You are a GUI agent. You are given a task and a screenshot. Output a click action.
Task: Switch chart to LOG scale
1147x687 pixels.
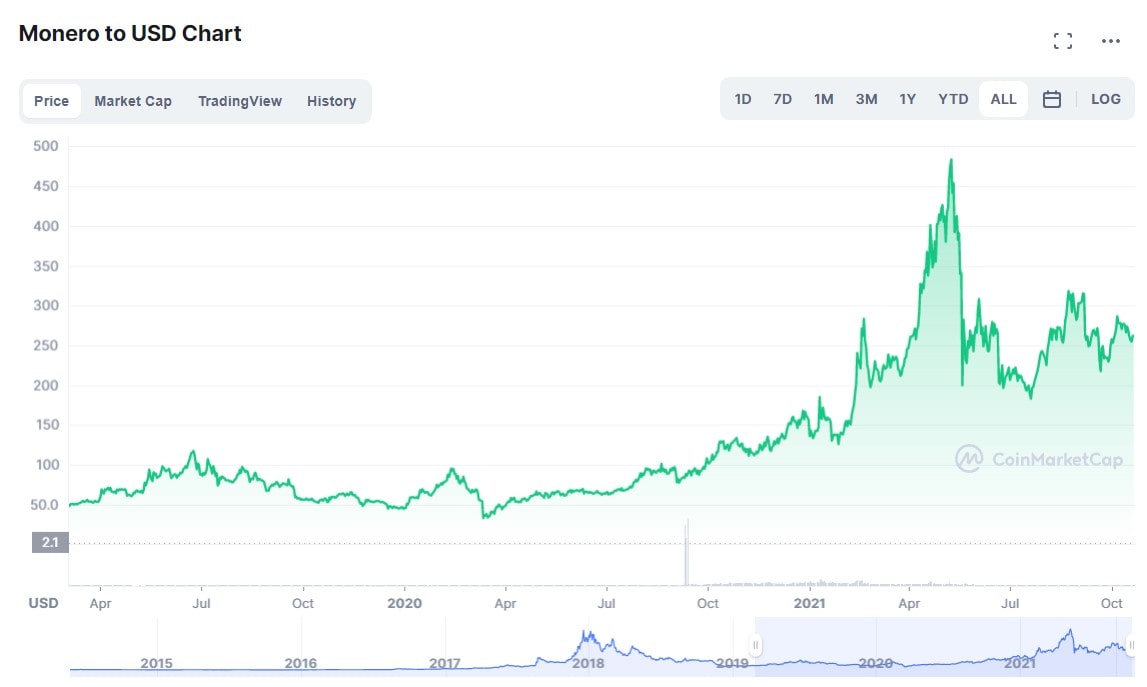(x=1105, y=99)
